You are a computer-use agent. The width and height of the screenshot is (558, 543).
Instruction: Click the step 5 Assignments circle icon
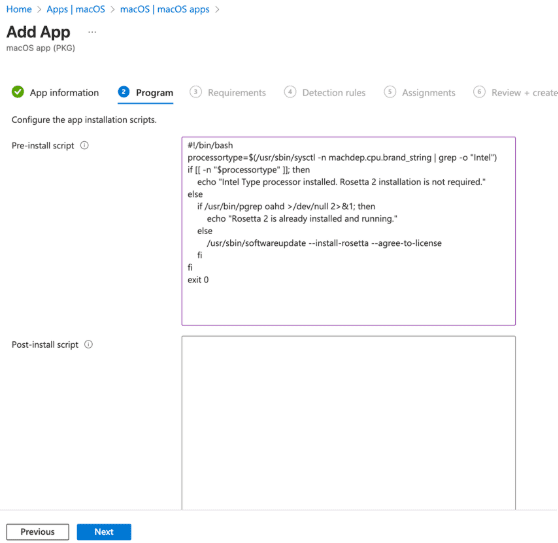390,92
